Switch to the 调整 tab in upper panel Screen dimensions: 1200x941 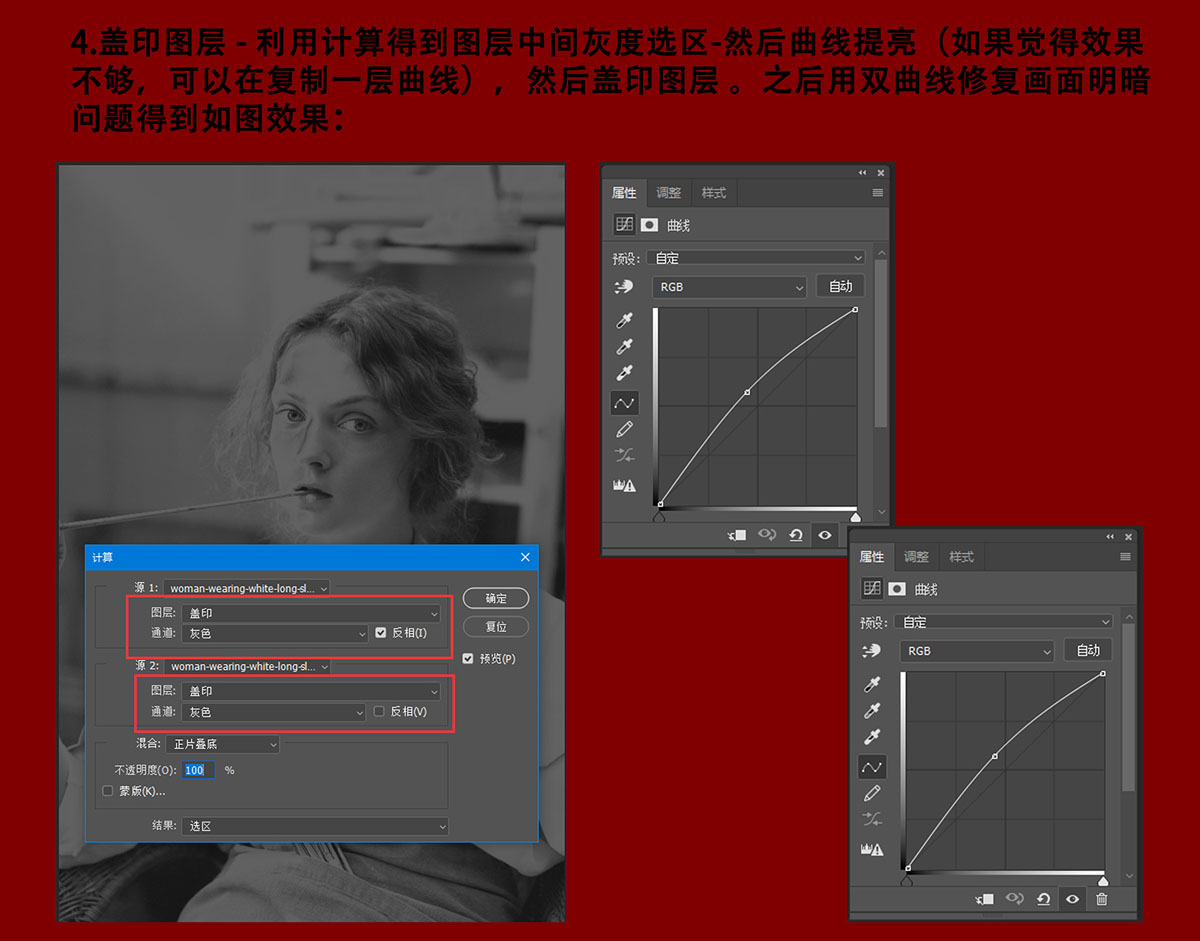669,193
